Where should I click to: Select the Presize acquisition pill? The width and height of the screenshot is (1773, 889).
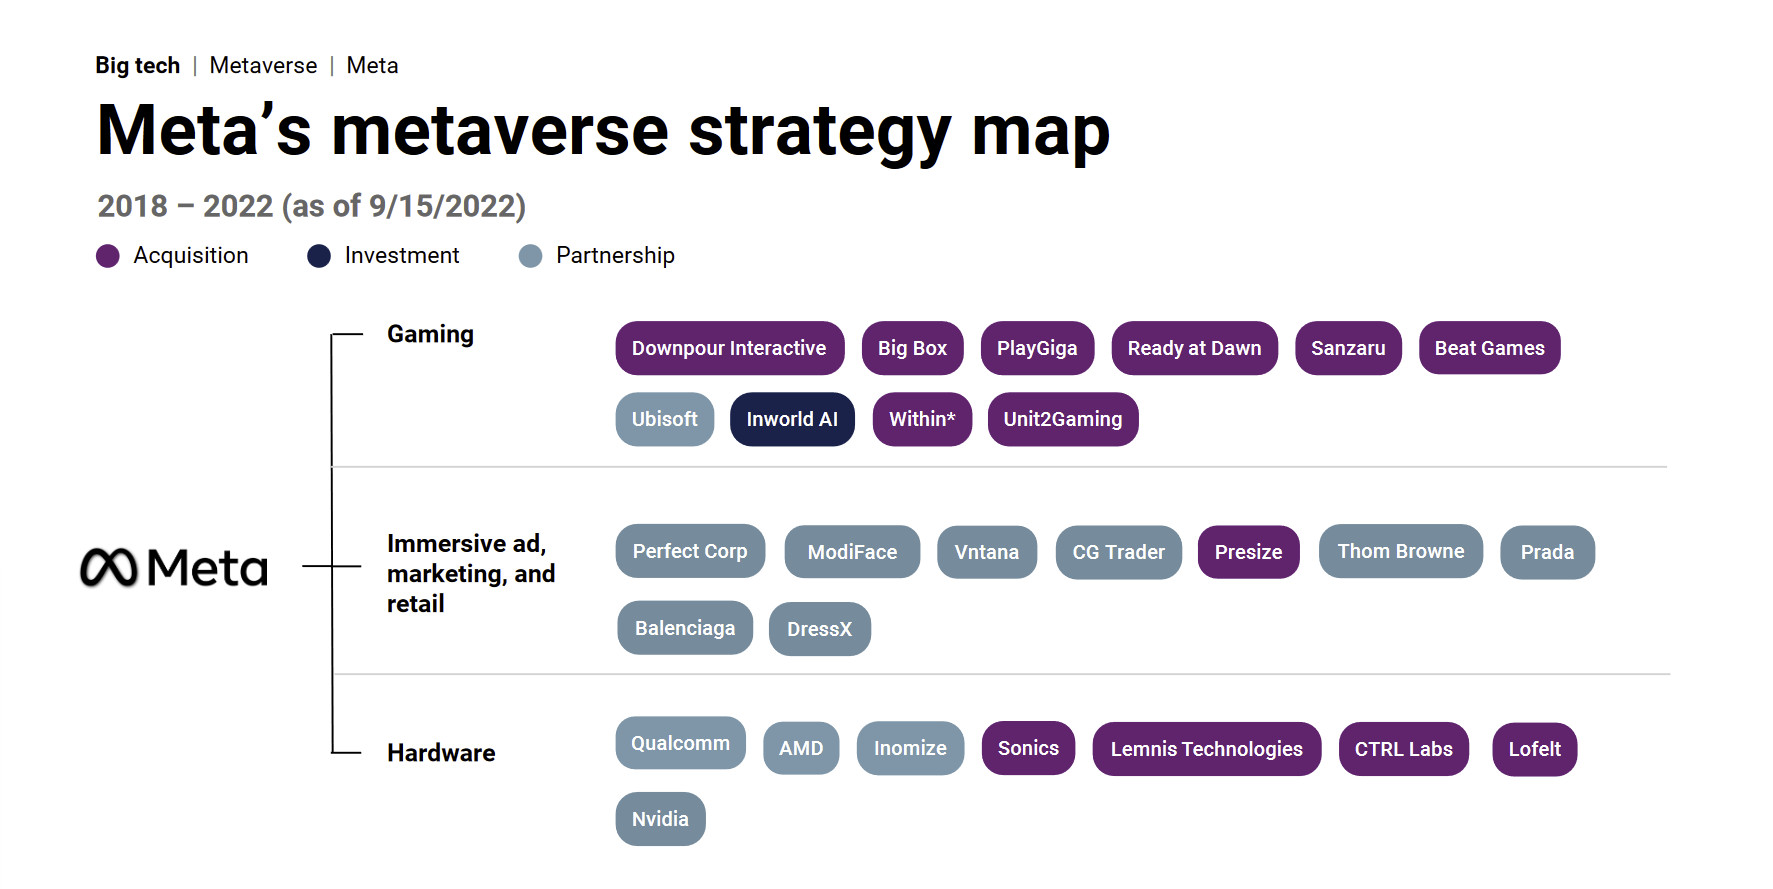coord(1248,552)
